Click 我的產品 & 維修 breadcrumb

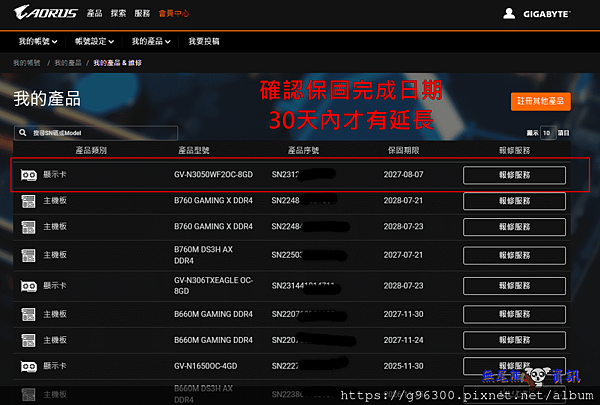117,63
